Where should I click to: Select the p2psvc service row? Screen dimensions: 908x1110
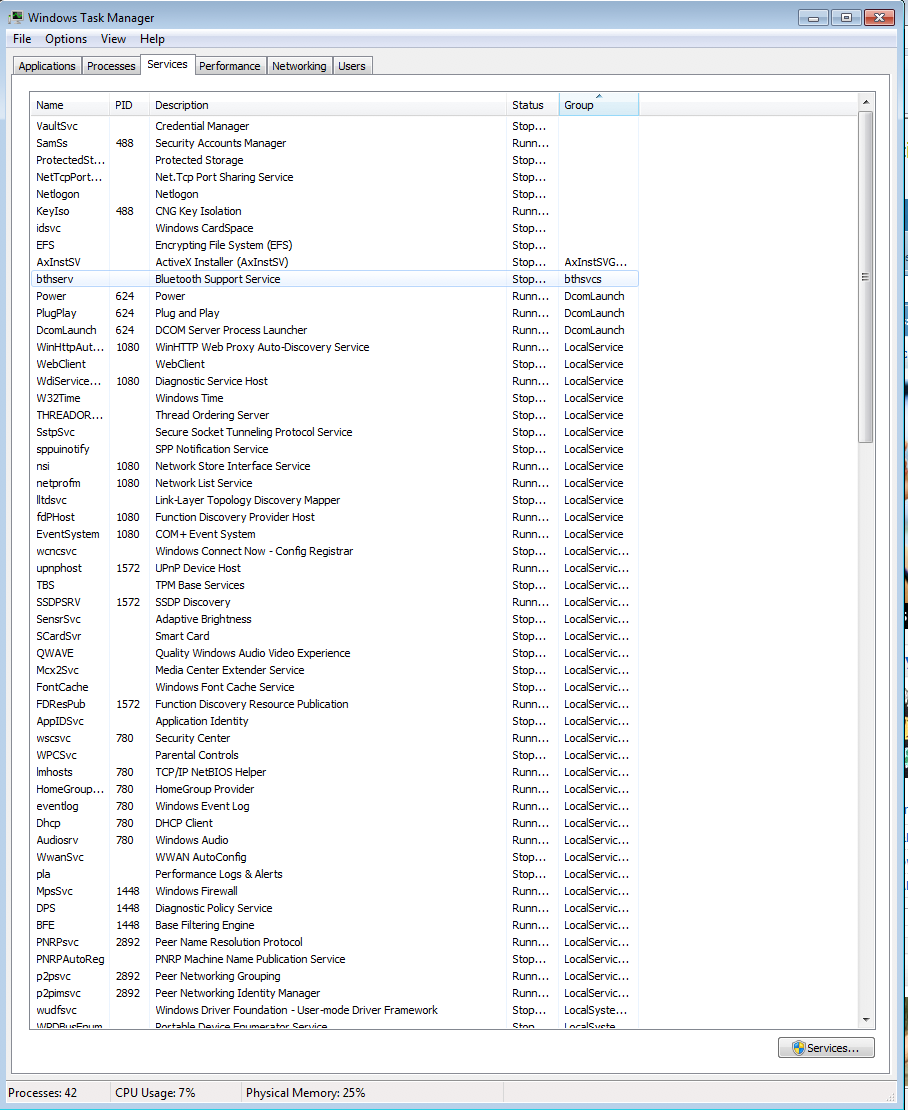click(335, 975)
